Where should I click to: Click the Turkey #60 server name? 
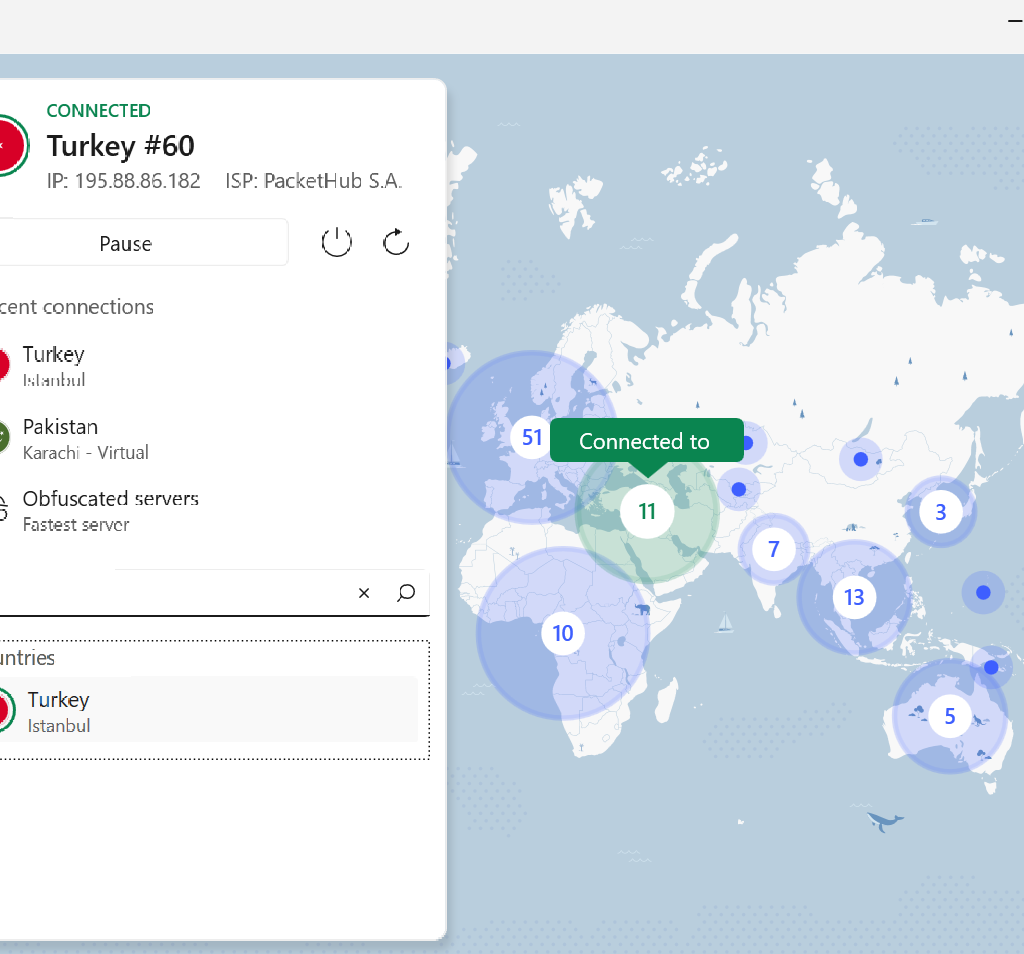coord(121,146)
